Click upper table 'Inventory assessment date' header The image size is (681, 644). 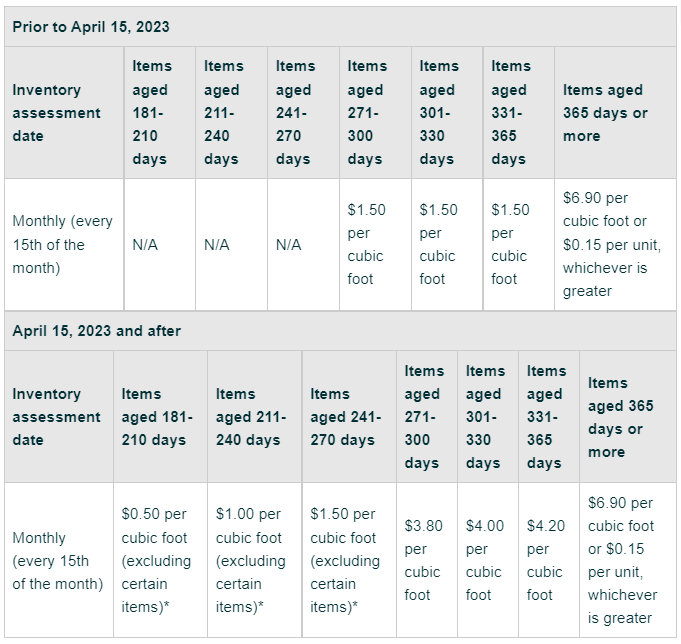point(64,113)
